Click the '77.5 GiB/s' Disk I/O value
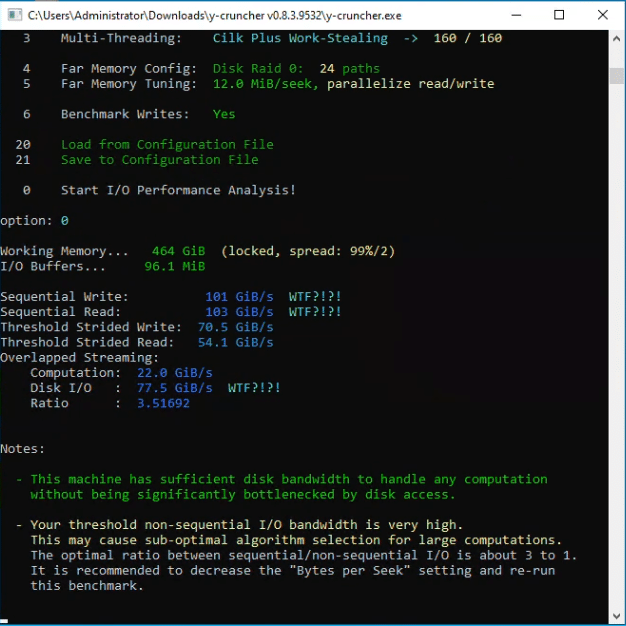 [x=174, y=388]
